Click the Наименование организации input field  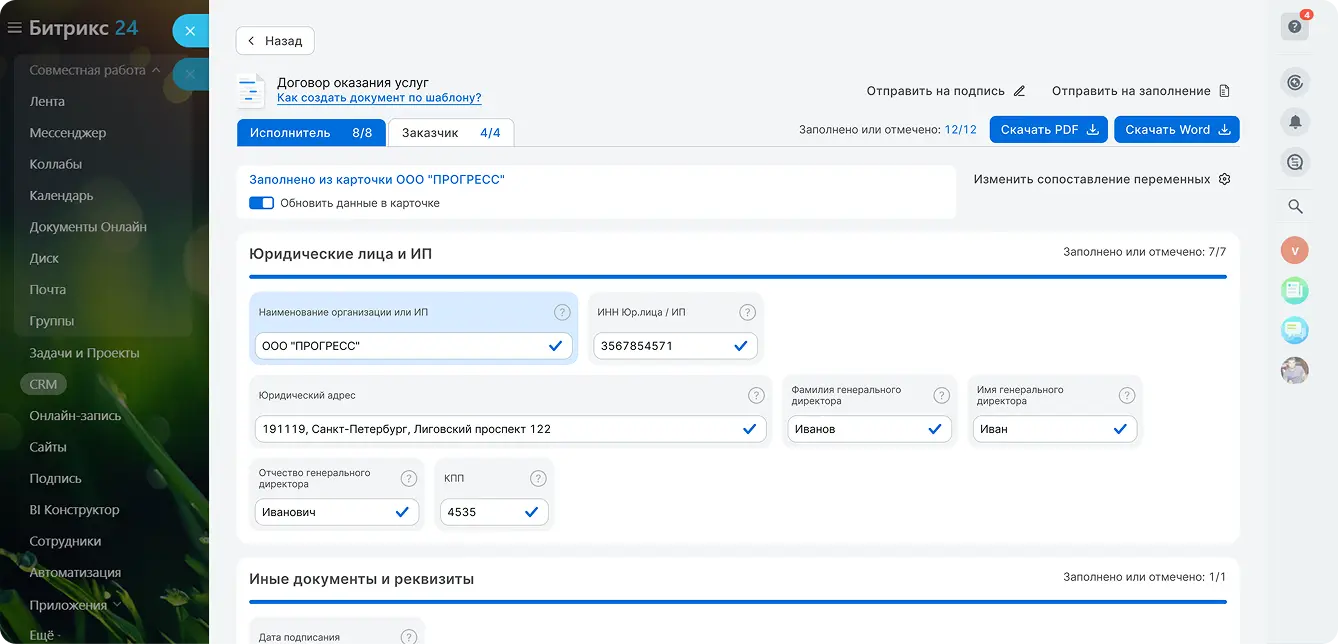(400, 346)
